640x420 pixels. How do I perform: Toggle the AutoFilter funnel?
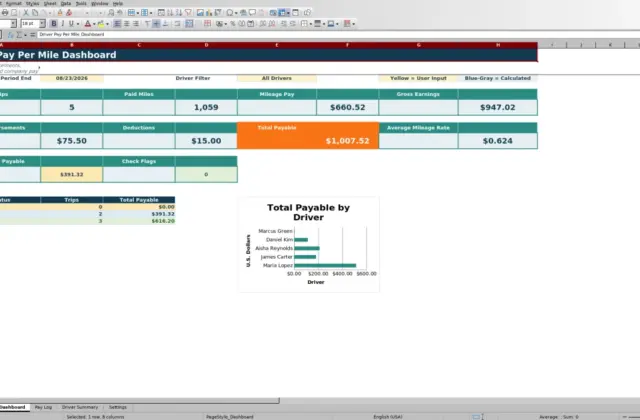click(x=188, y=13)
